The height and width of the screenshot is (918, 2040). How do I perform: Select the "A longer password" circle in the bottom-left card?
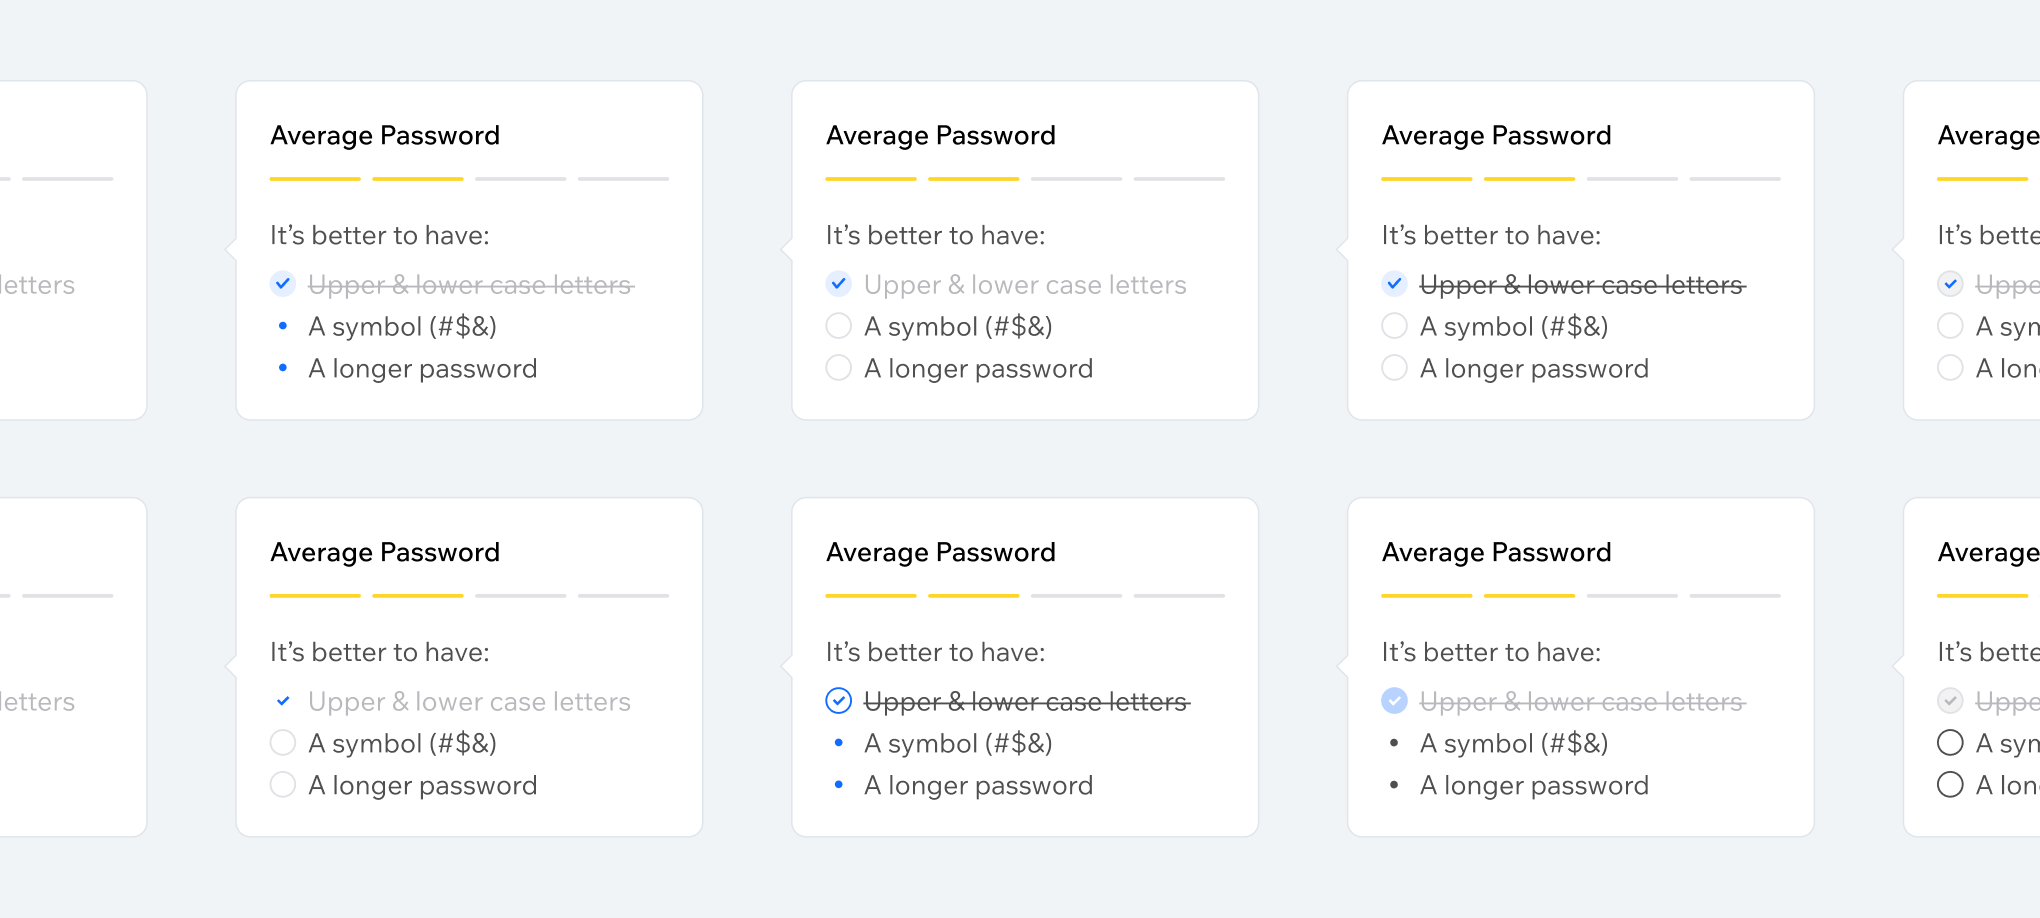[283, 785]
